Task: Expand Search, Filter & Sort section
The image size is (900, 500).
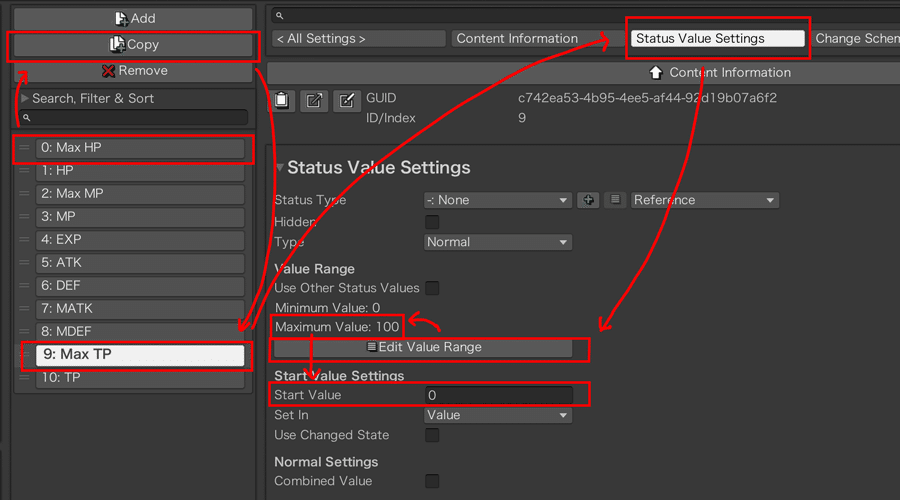Action: 25,98
